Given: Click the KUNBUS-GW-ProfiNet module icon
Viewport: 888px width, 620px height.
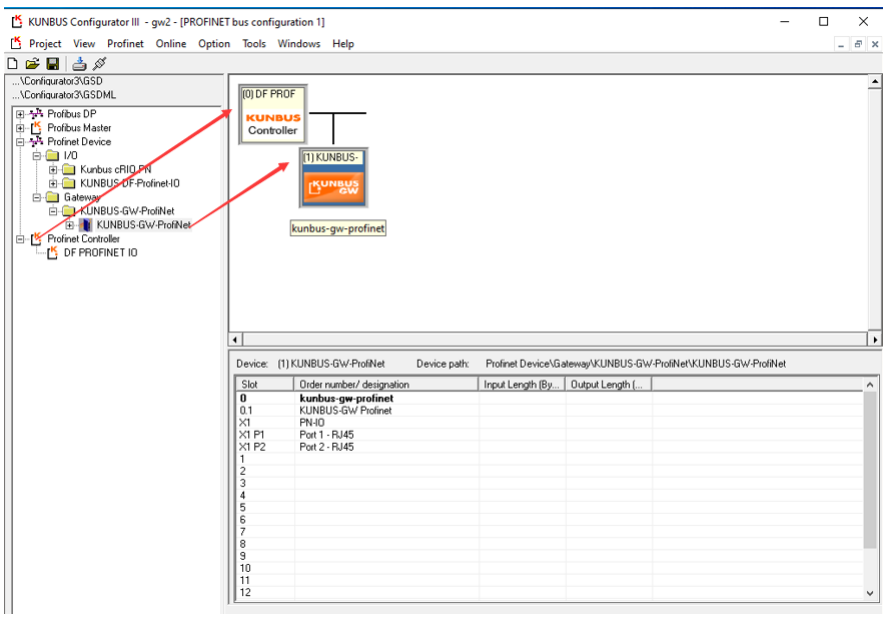Looking at the screenshot, I should (x=86, y=225).
